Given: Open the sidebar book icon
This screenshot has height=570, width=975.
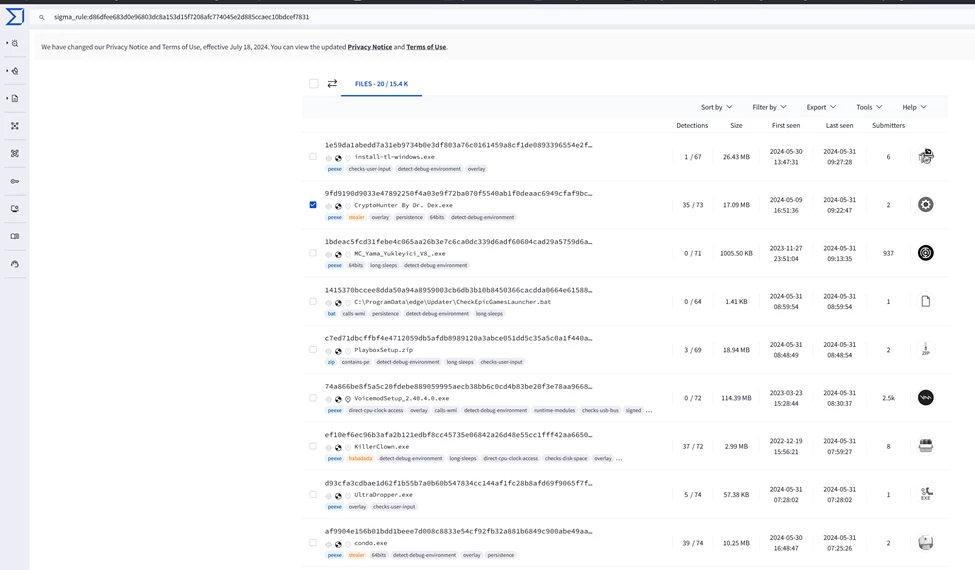Looking at the screenshot, I should pyautogui.click(x=15, y=236).
